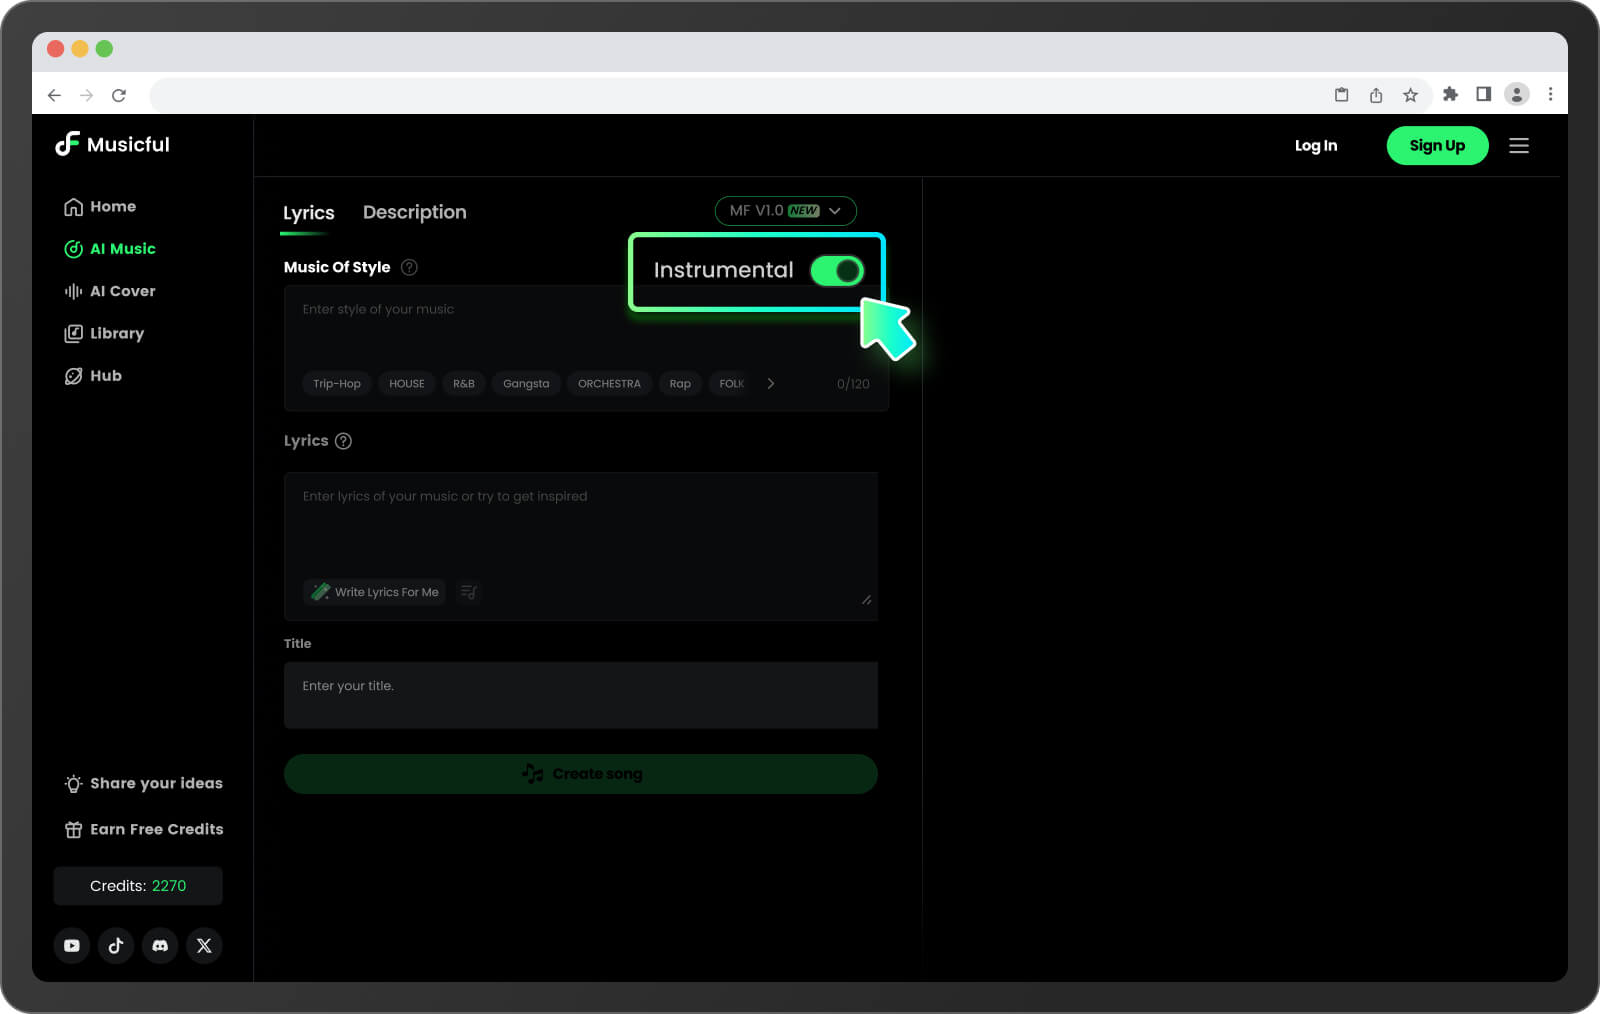Screen dimensions: 1600x1014
Task: Go forward in browser
Action: click(x=87, y=95)
